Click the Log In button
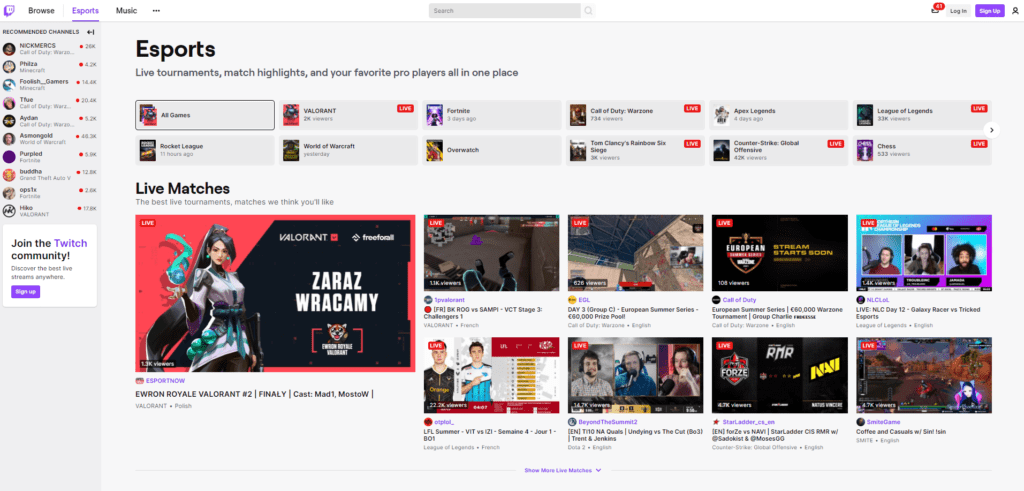 958,11
